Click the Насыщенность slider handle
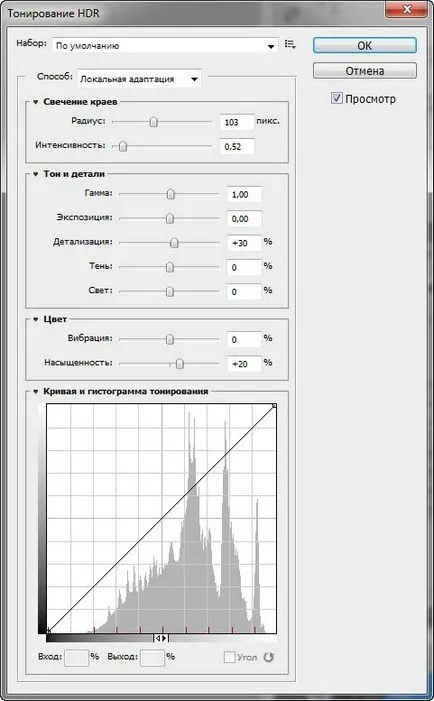434x701 pixels. pos(179,363)
